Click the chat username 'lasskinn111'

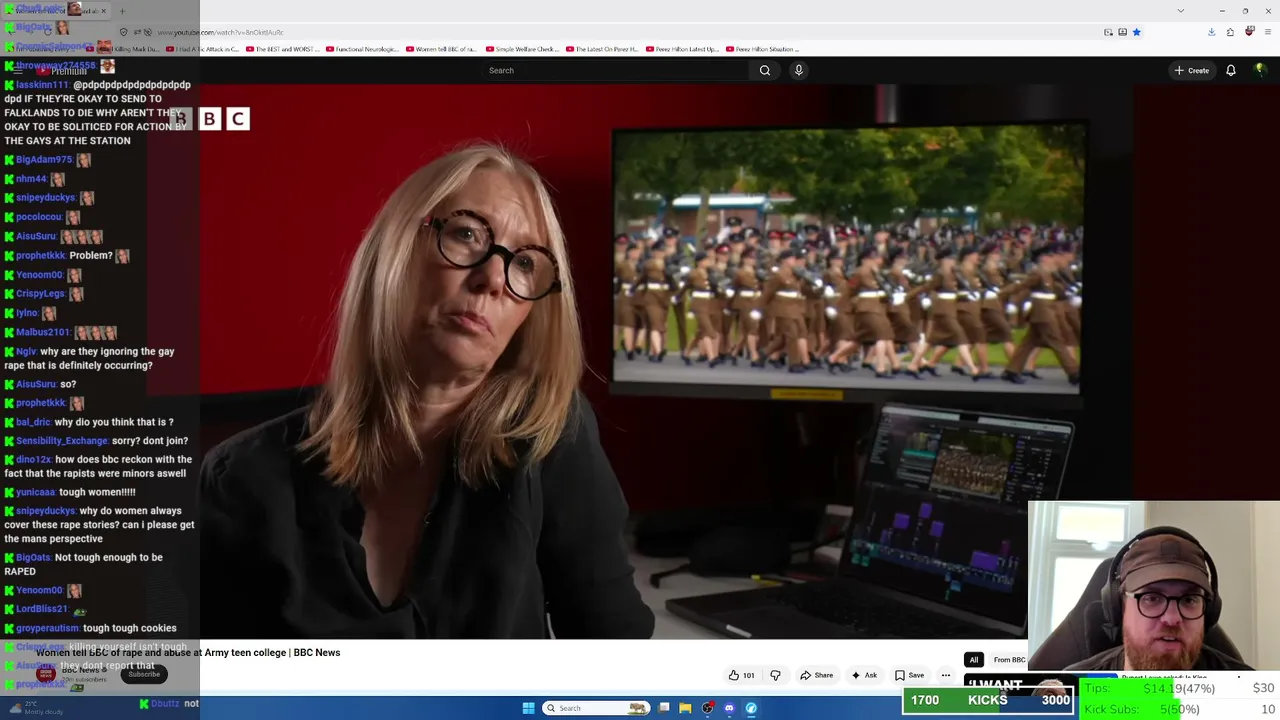[42, 85]
